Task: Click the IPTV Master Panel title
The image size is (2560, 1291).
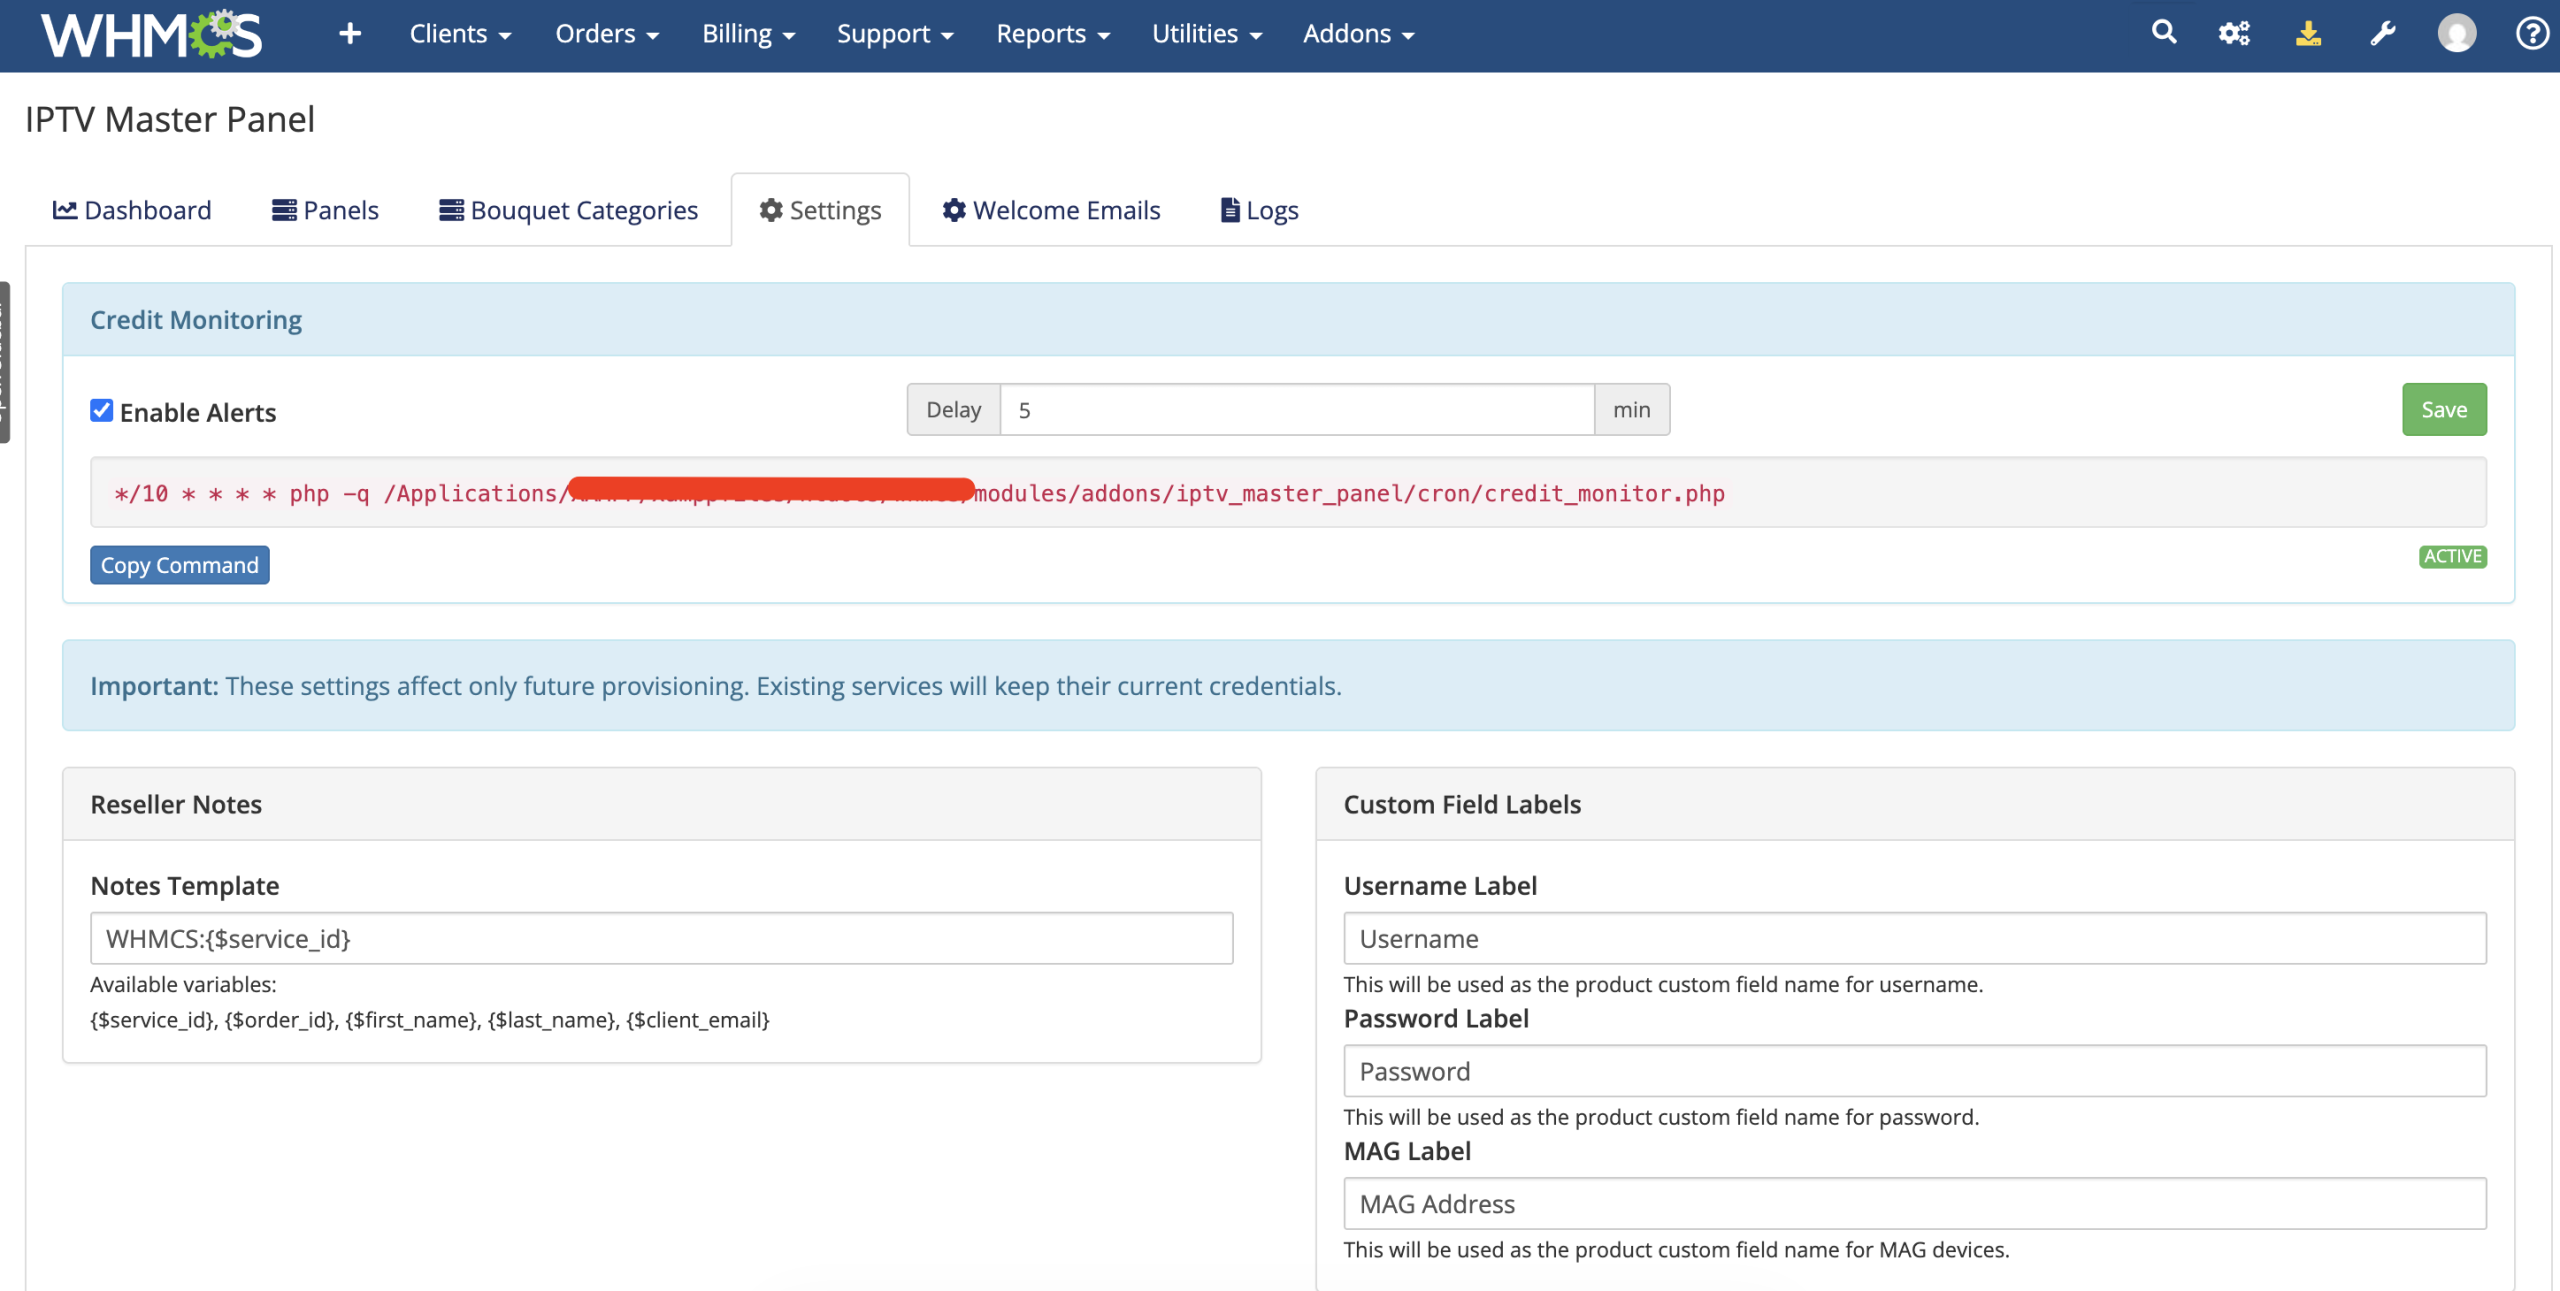Action: tap(170, 119)
